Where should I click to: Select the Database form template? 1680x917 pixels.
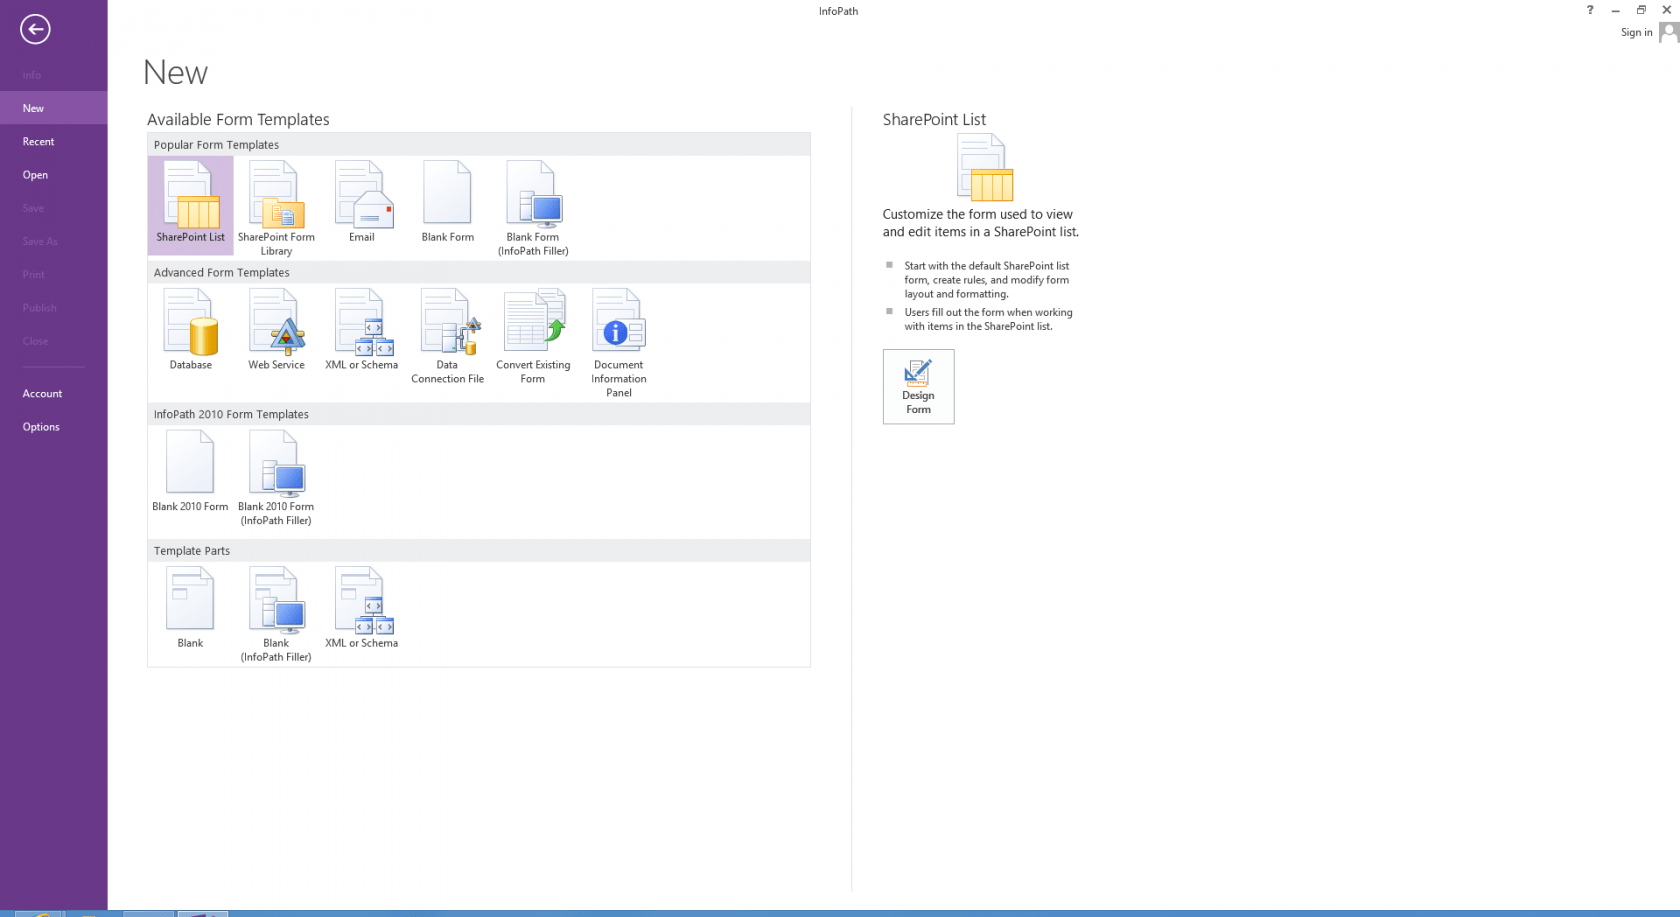(190, 330)
